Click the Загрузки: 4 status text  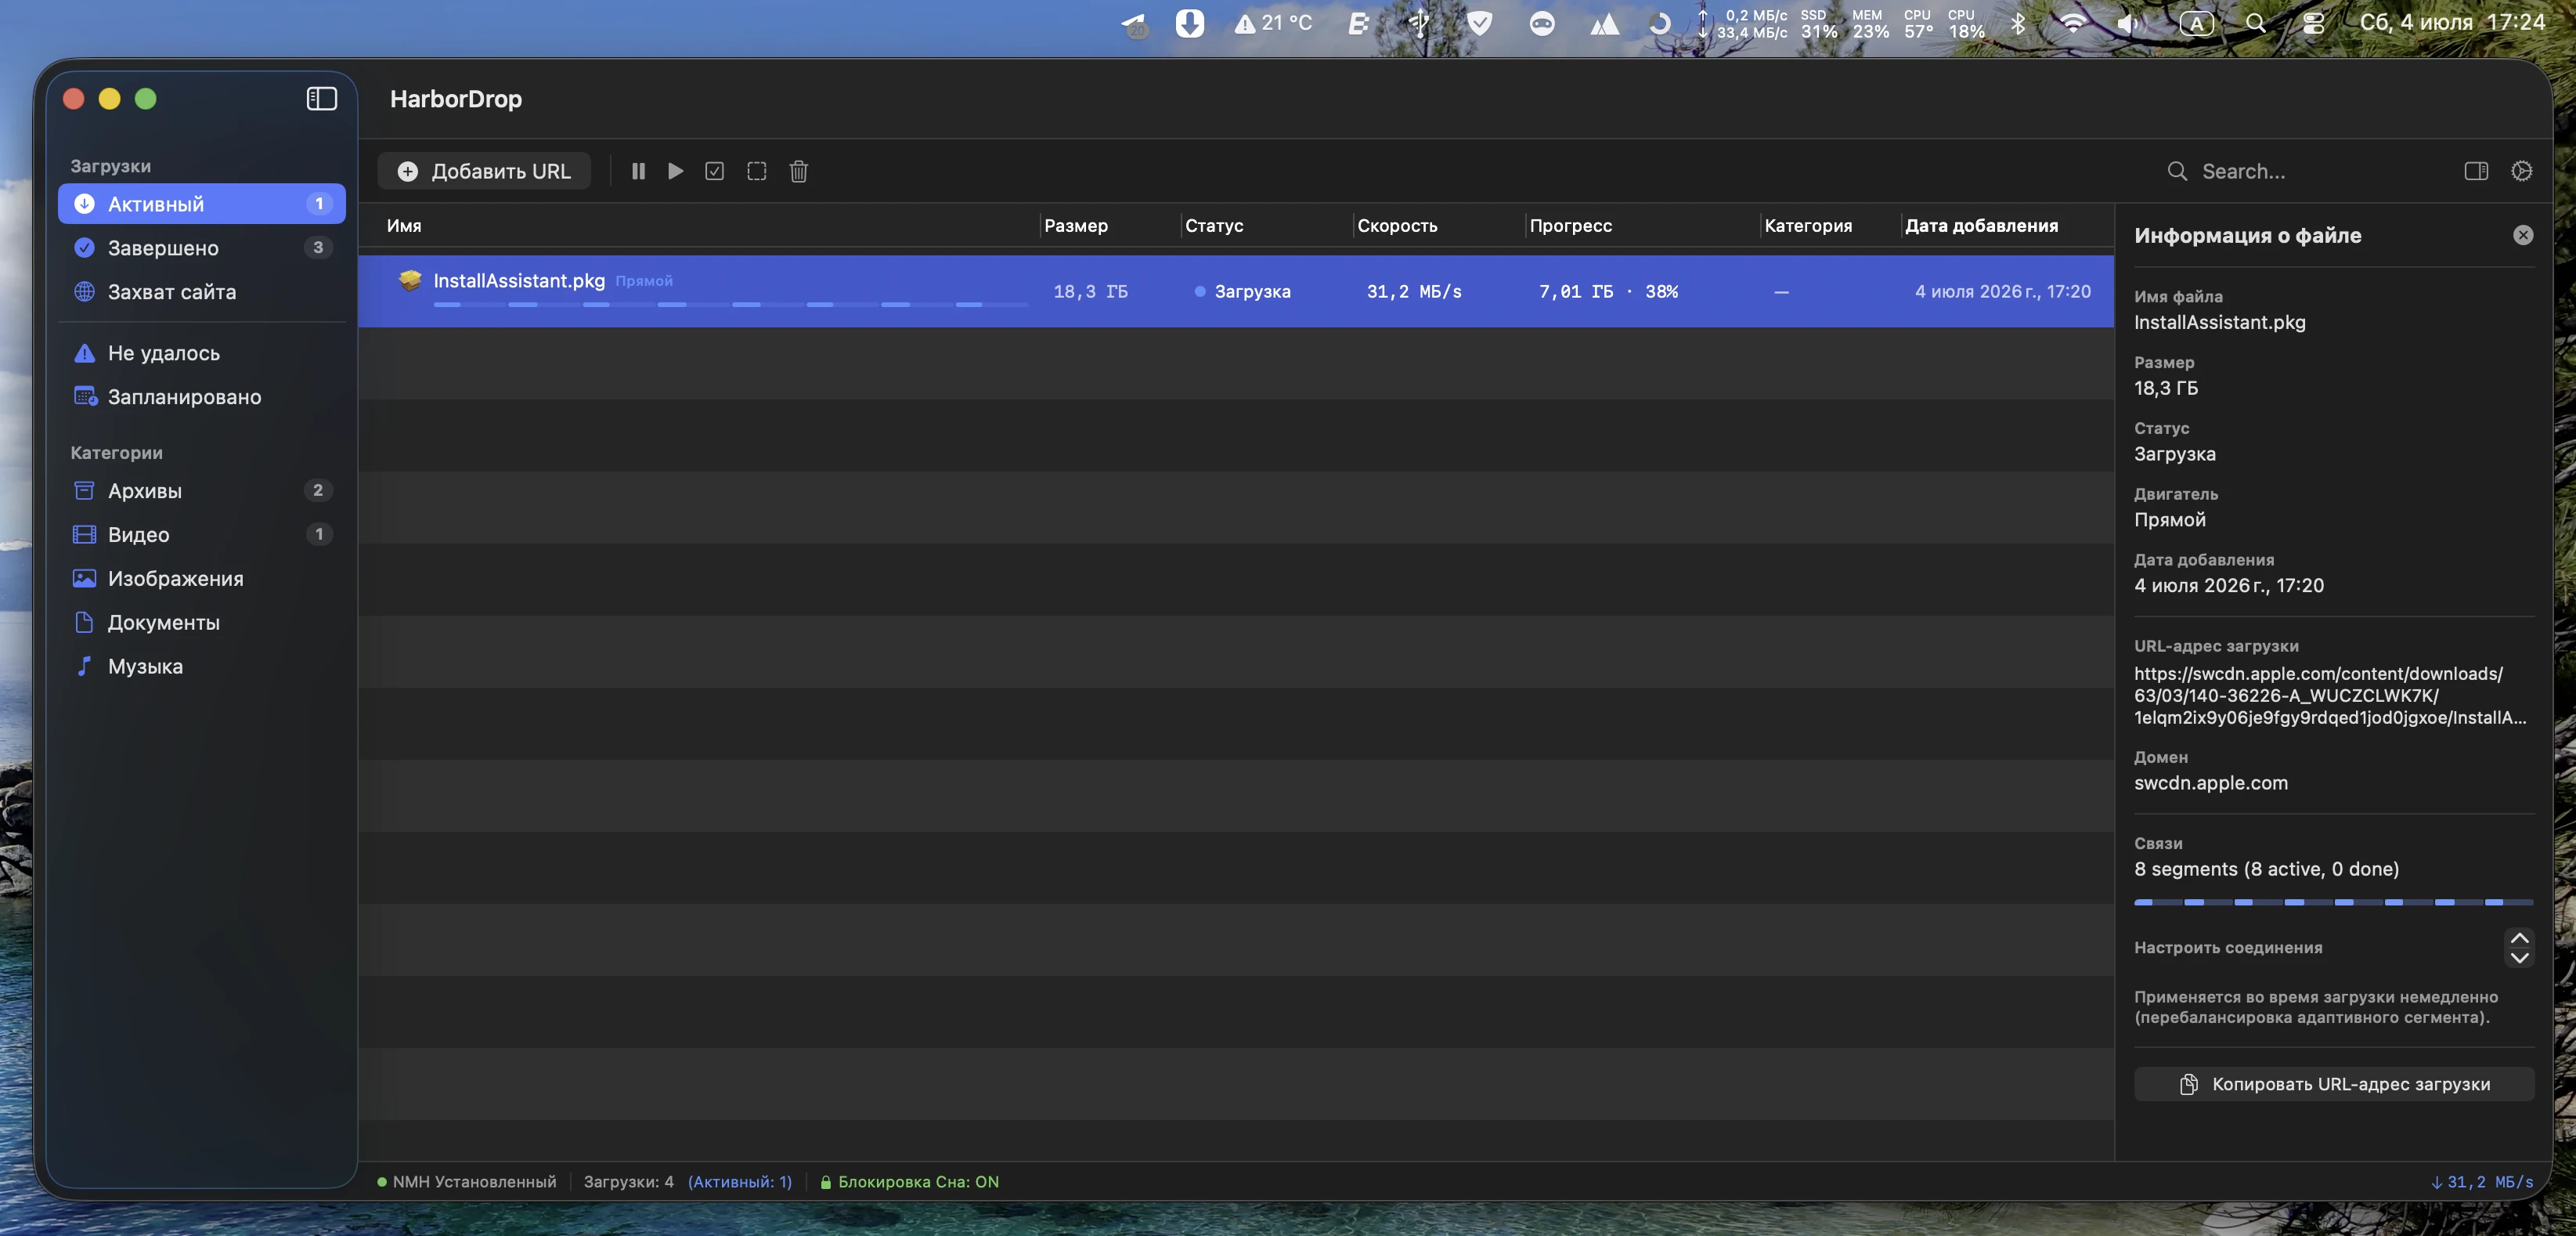click(x=629, y=1182)
